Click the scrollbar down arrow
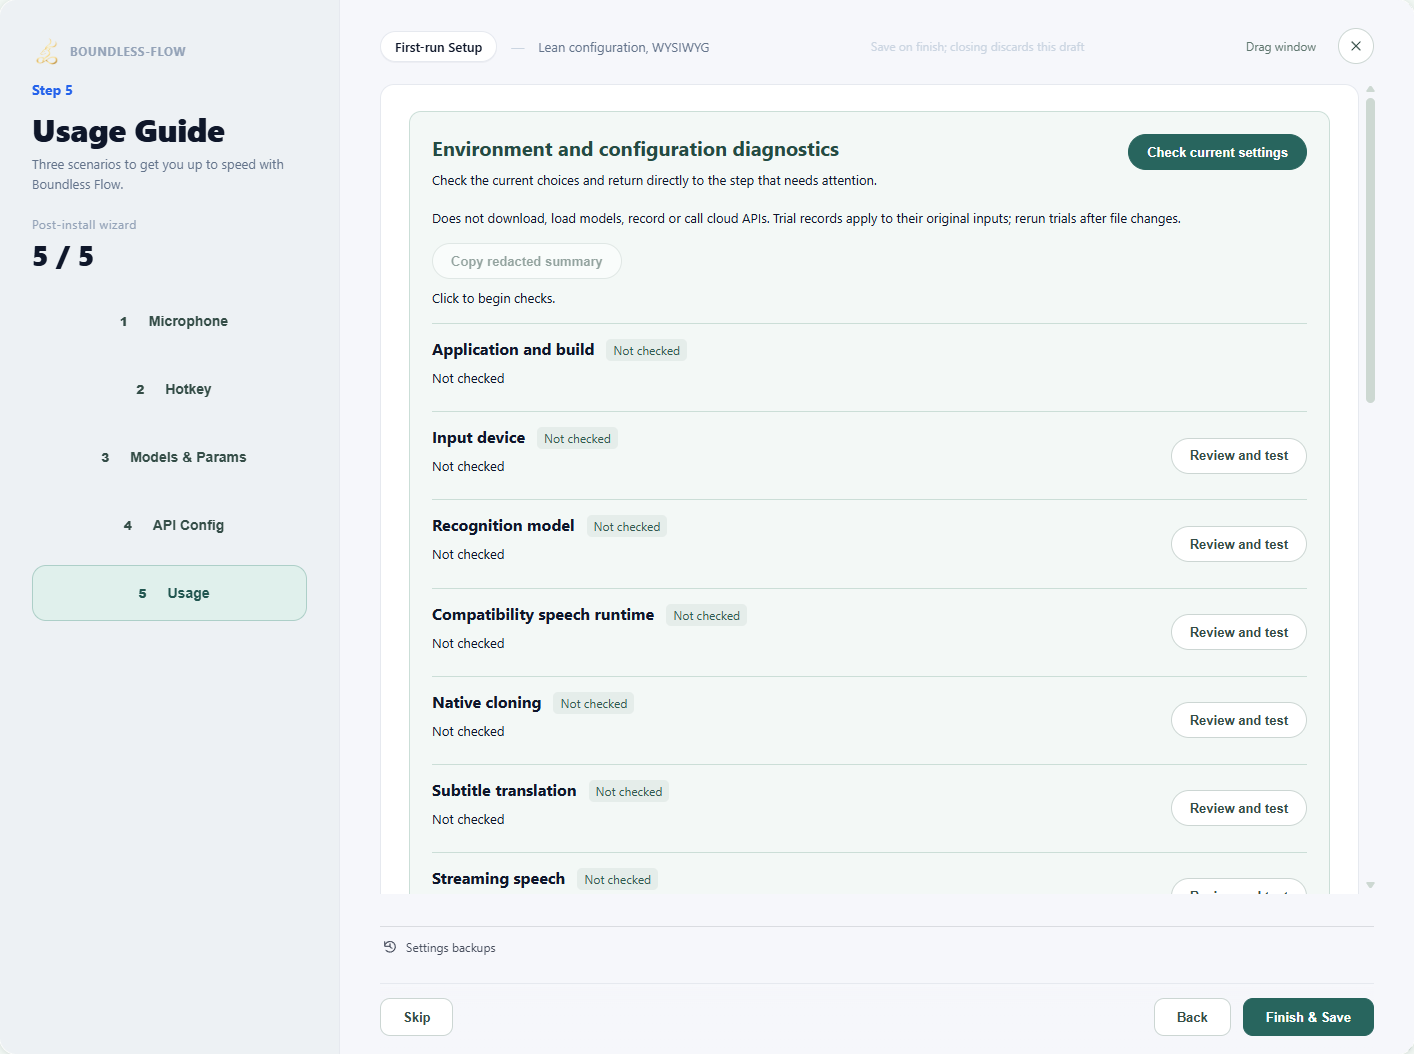Screen dimensions: 1414x1054 [x=1370, y=885]
